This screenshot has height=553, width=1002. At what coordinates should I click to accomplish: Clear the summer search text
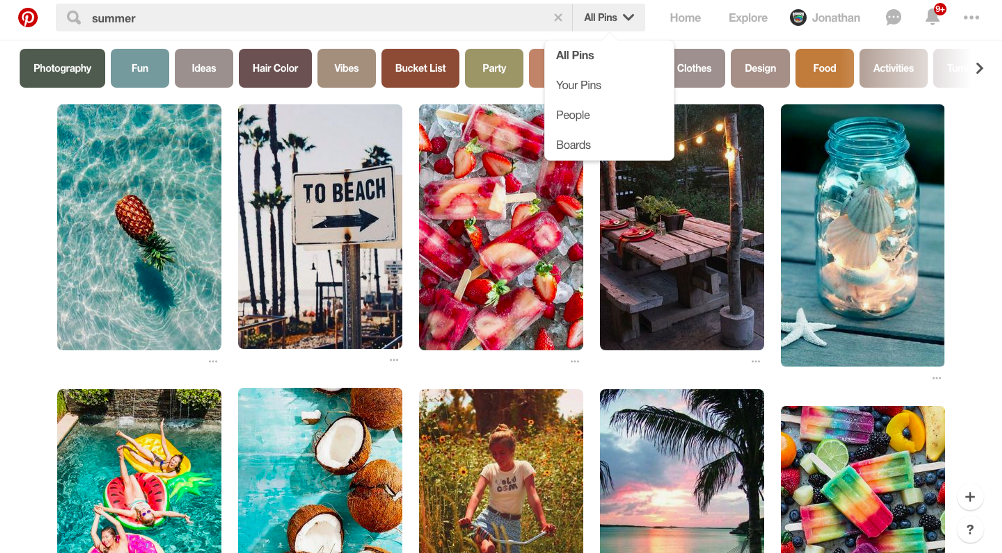pyautogui.click(x=558, y=18)
